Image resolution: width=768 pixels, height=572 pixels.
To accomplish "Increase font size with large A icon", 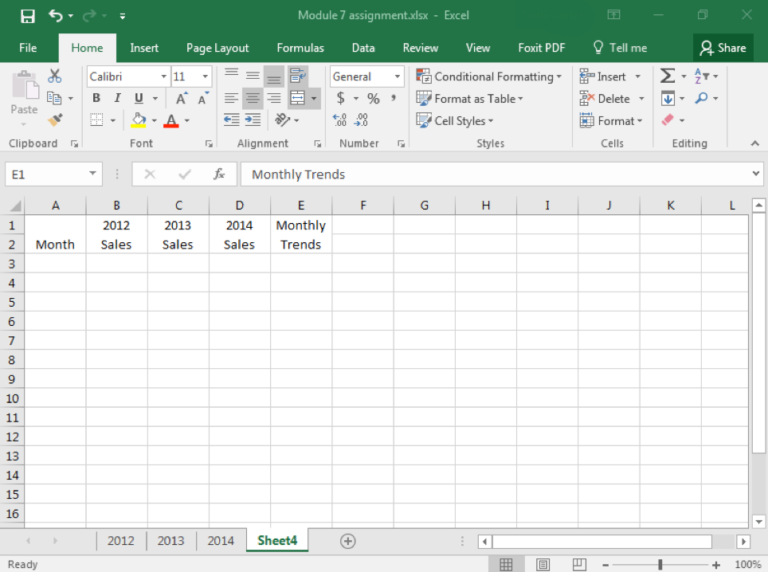I will pyautogui.click(x=181, y=98).
